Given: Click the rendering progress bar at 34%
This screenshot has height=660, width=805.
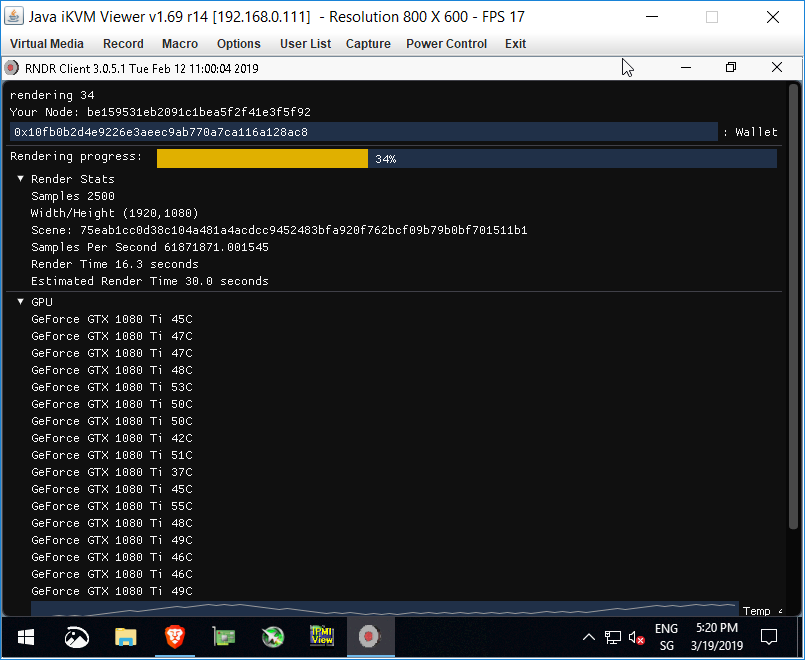Looking at the screenshot, I should [467, 159].
